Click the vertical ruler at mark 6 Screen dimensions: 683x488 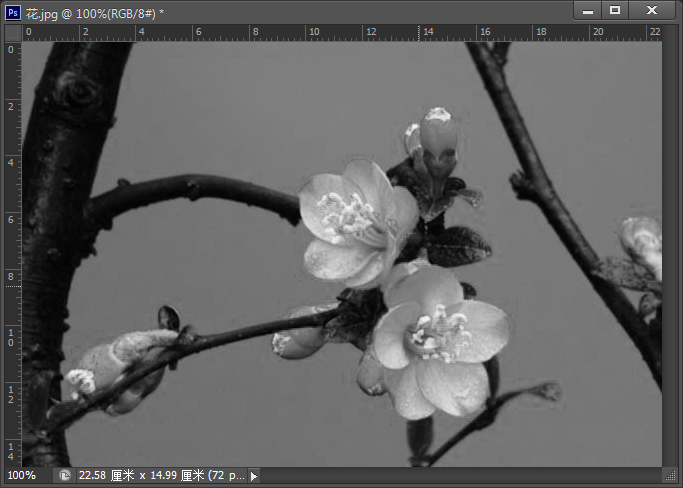pyautogui.click(x=11, y=219)
